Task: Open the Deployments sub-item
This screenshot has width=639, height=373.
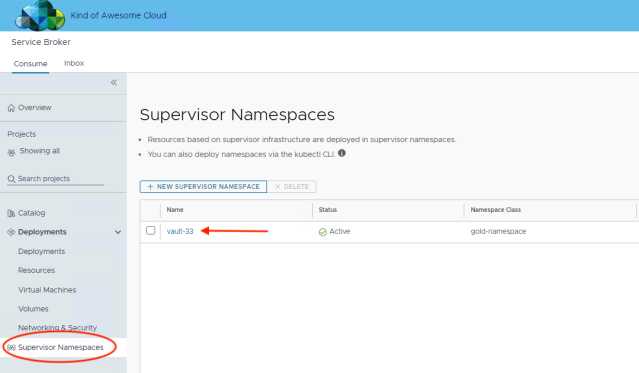Action: pyautogui.click(x=42, y=251)
